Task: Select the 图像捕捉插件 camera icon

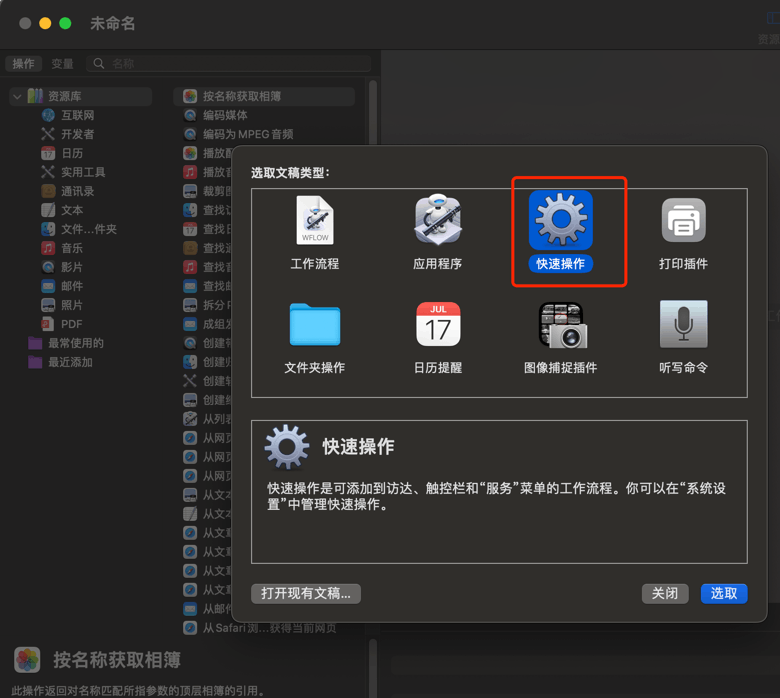Action: pyautogui.click(x=563, y=325)
